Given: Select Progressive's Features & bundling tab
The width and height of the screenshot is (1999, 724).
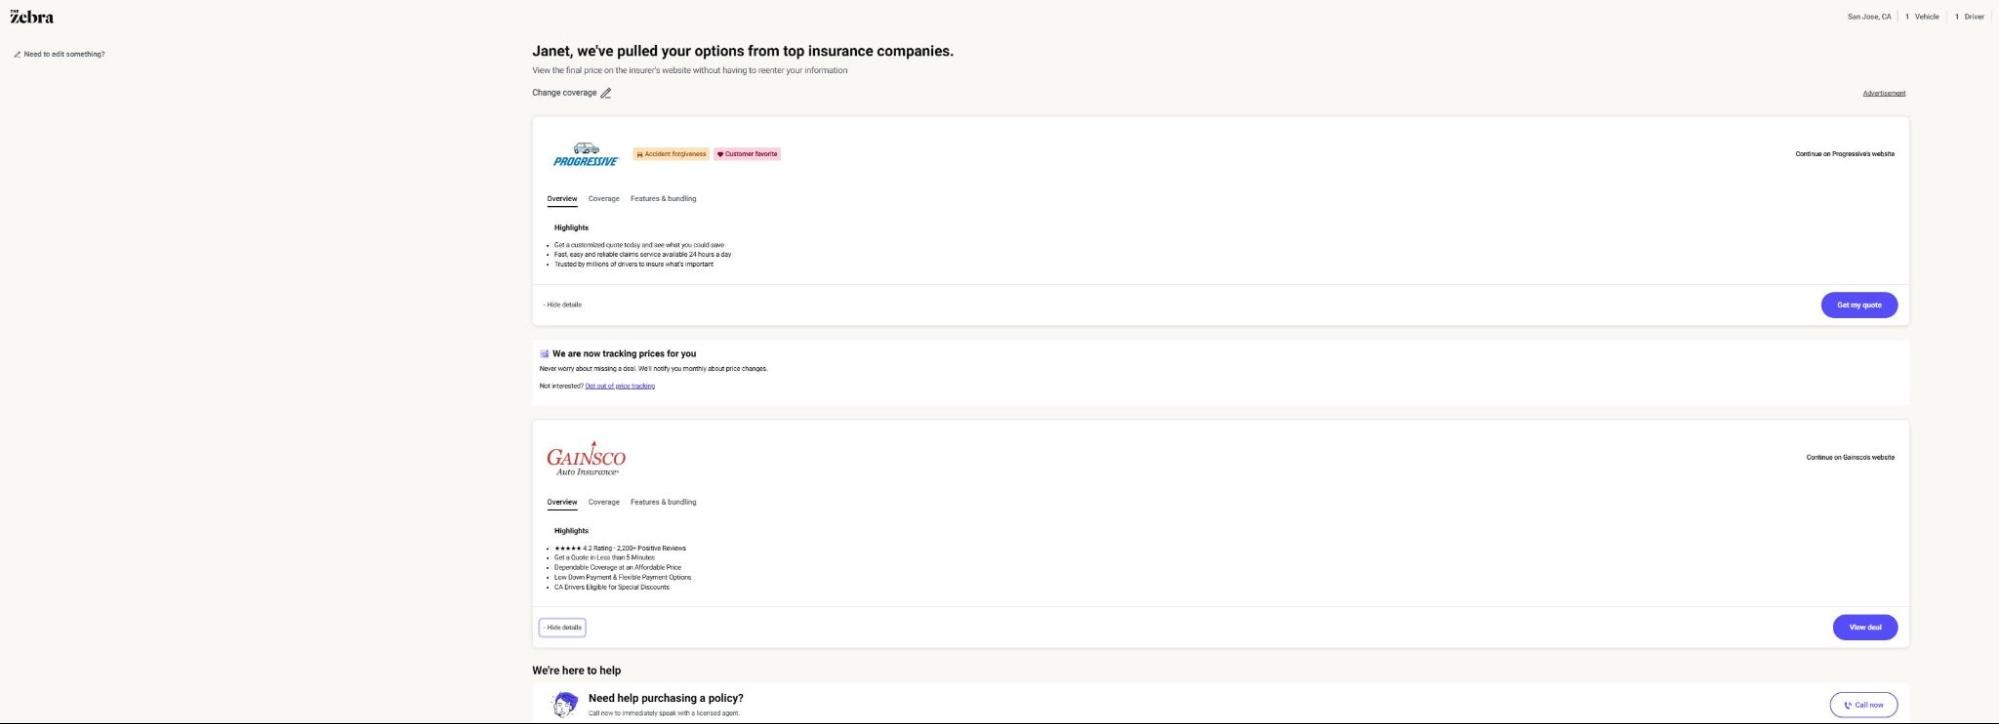Looking at the screenshot, I should pos(663,199).
